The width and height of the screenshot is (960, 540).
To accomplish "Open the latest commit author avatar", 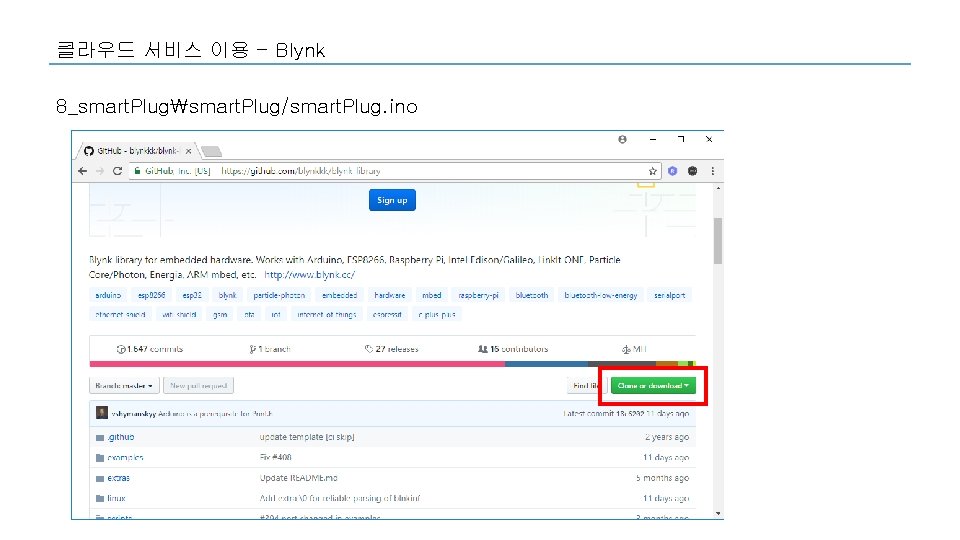I will click(102, 413).
